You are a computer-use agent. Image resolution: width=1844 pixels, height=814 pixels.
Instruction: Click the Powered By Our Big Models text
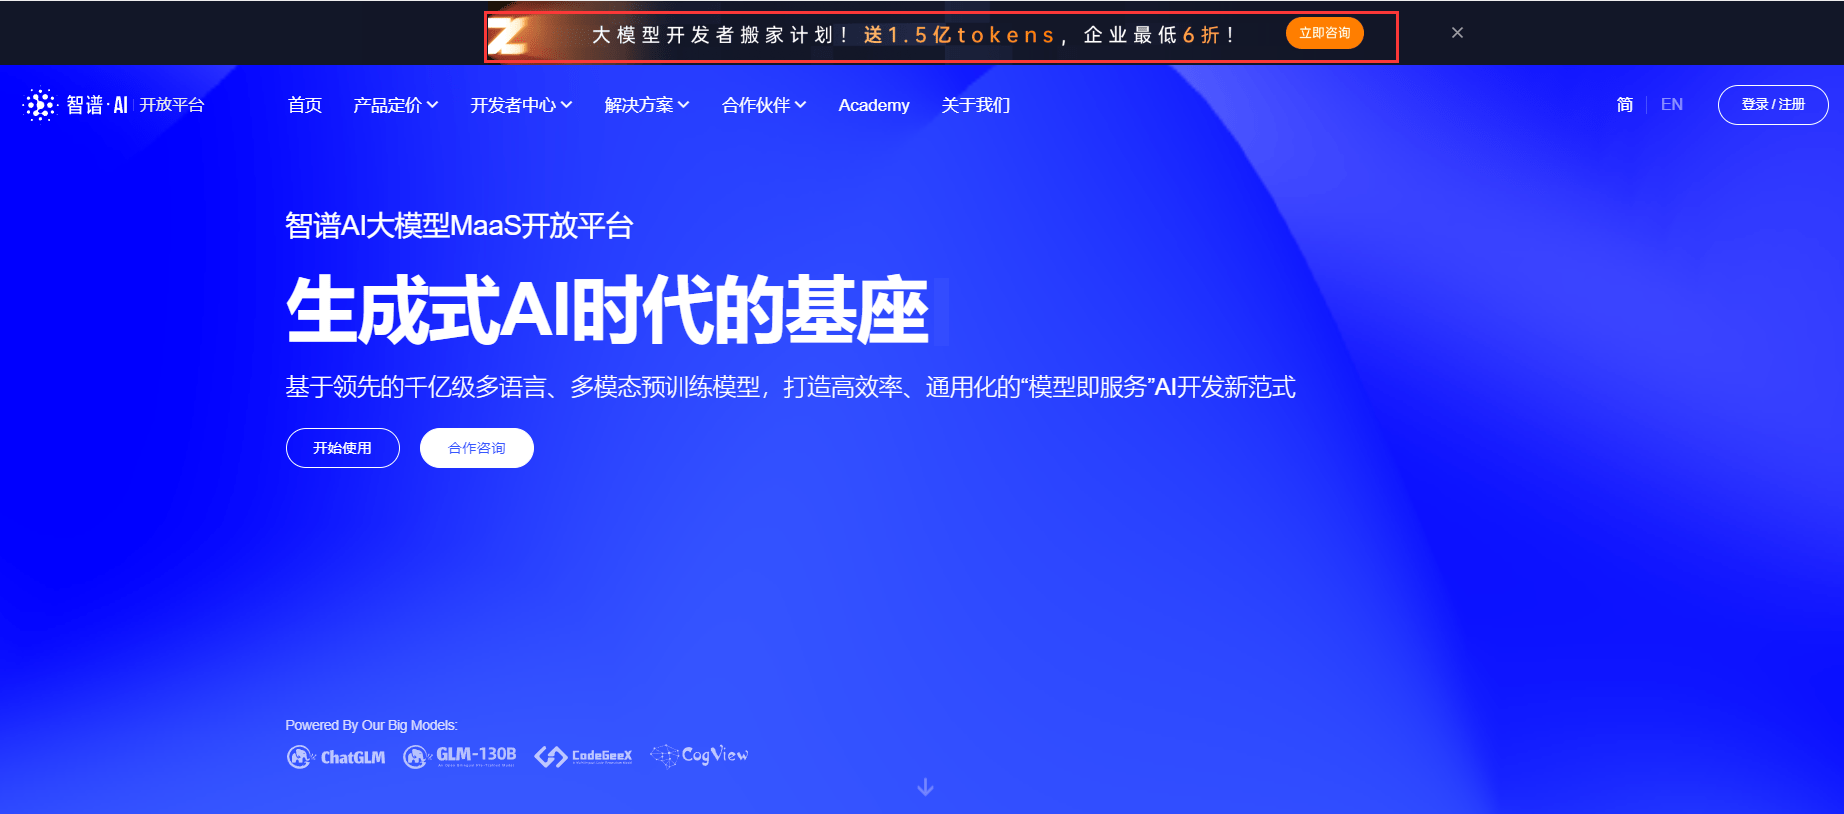coord(371,725)
